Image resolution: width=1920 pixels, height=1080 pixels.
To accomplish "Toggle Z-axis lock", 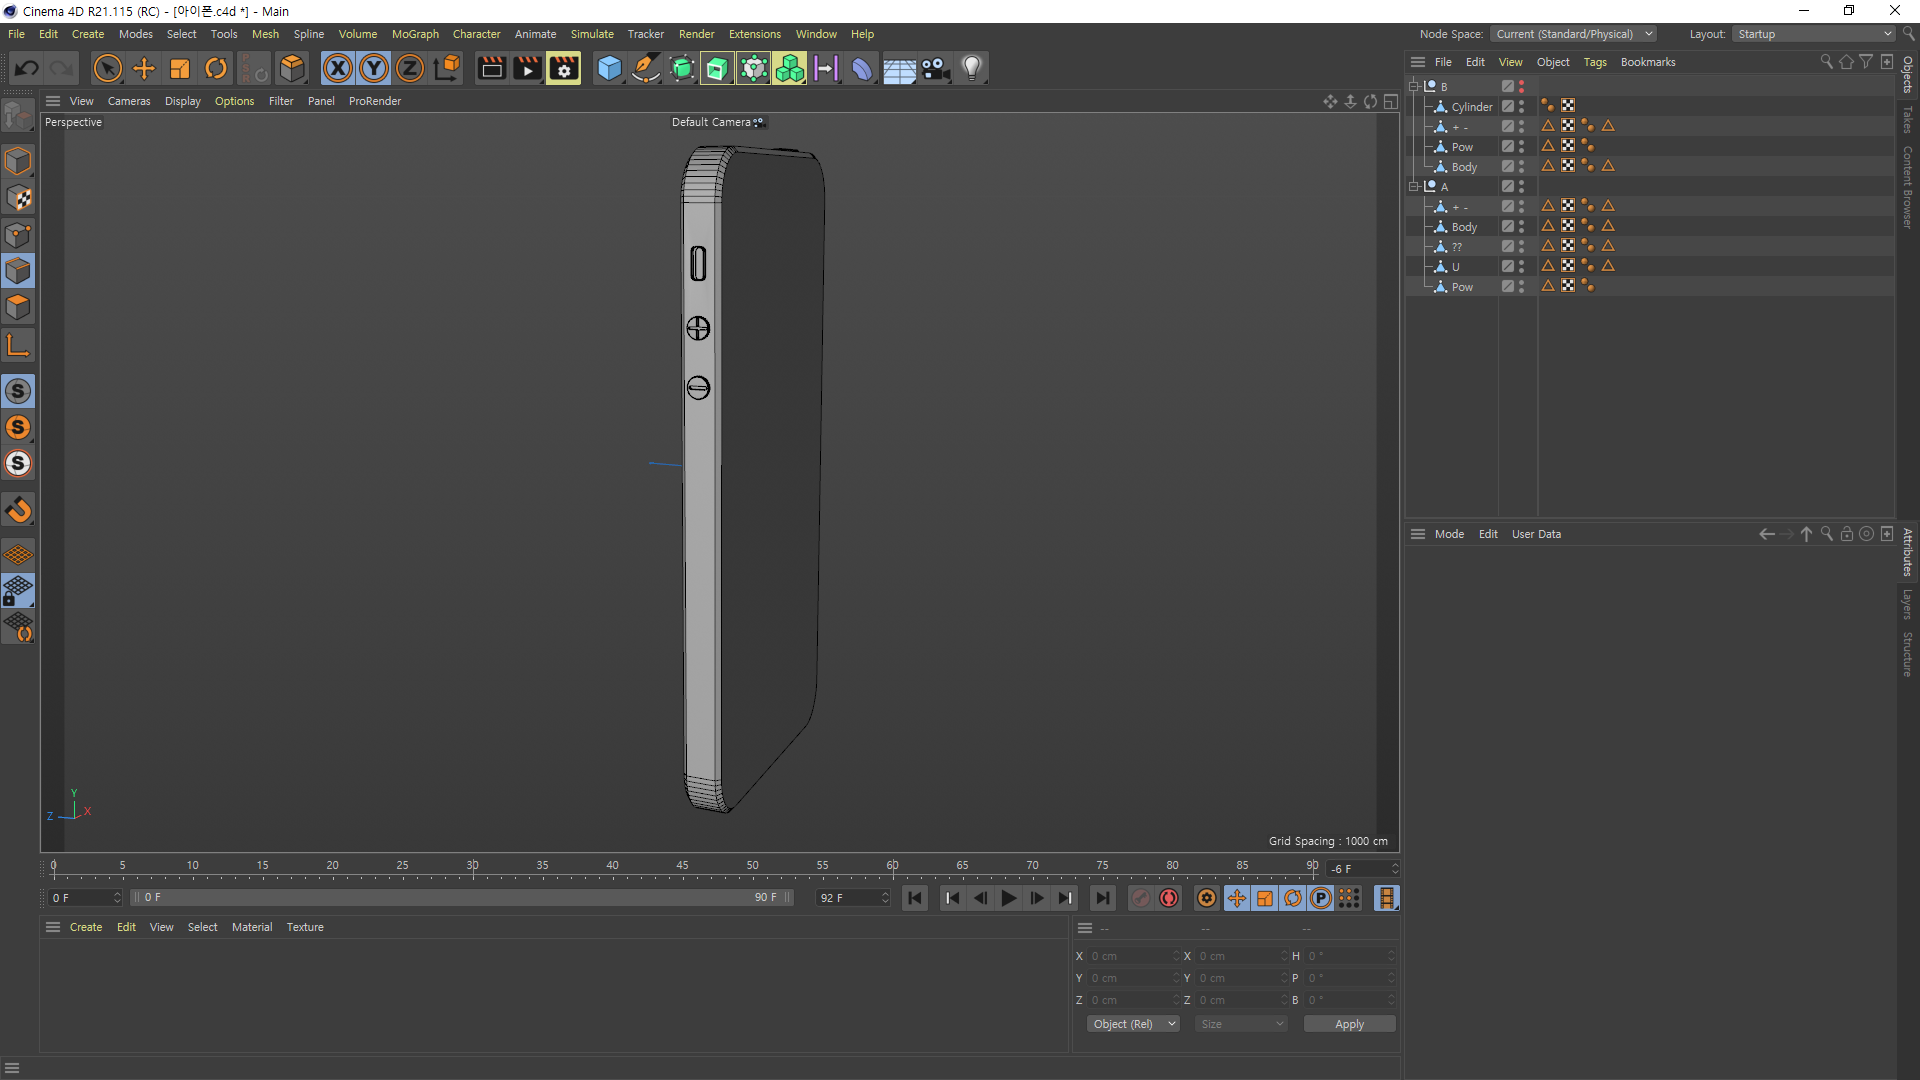I will click(410, 68).
